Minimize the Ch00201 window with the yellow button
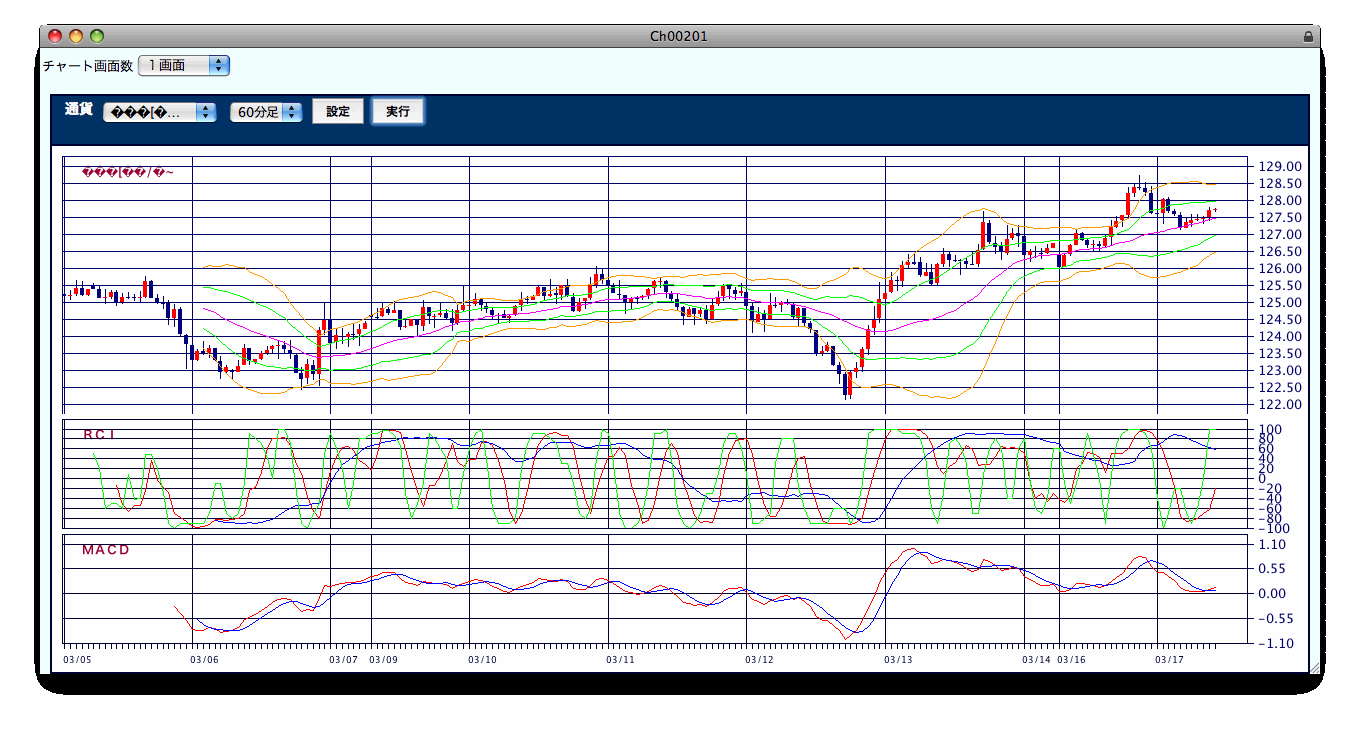 [76, 36]
